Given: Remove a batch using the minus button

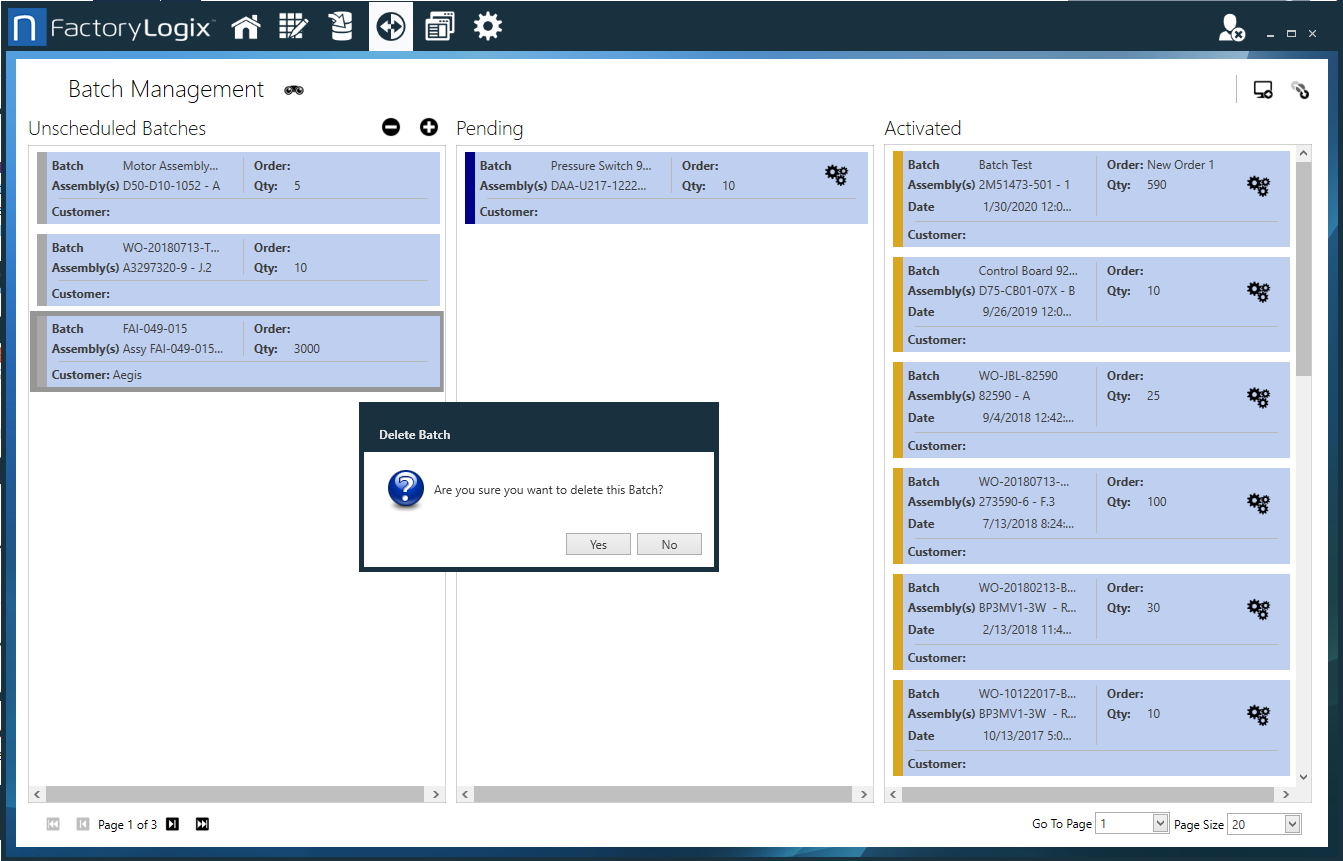Looking at the screenshot, I should tap(391, 127).
